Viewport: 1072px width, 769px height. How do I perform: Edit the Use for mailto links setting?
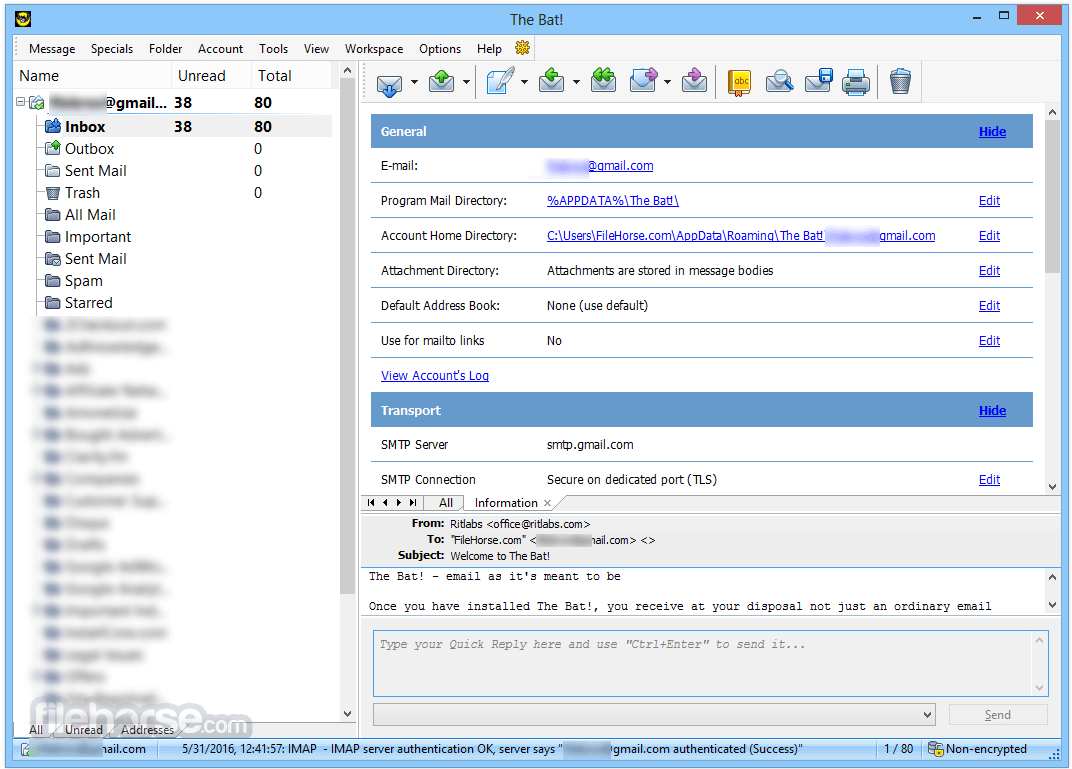pos(989,340)
